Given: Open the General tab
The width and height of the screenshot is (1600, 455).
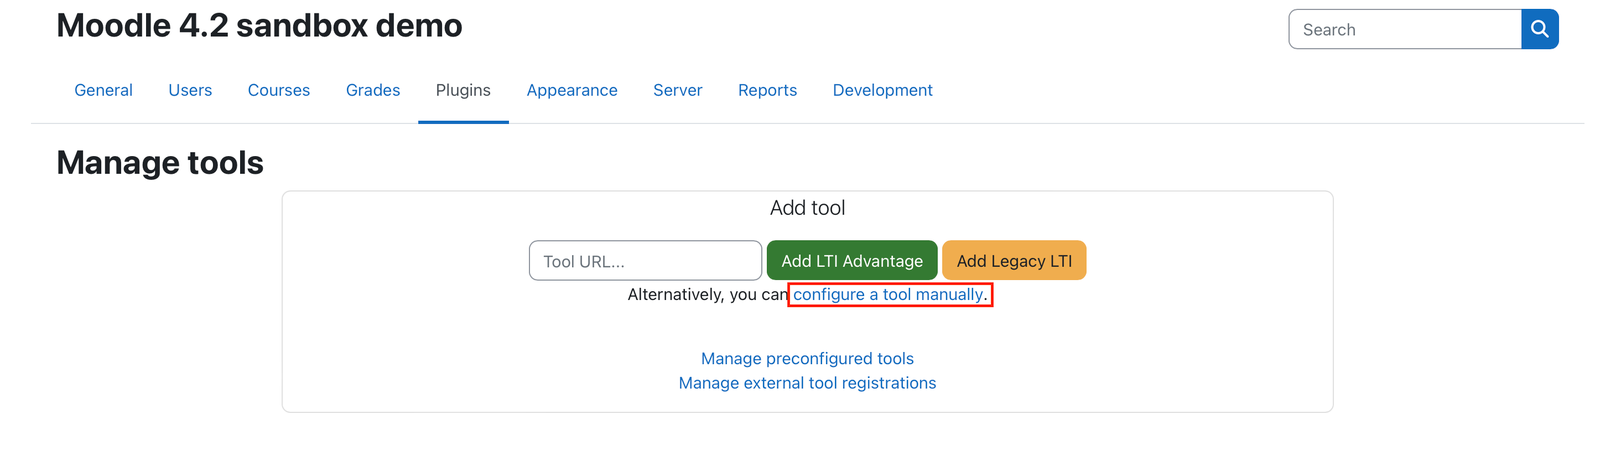Looking at the screenshot, I should (104, 90).
